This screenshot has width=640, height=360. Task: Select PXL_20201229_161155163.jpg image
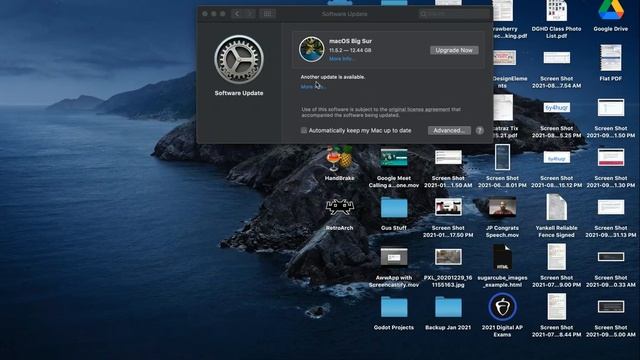click(448, 258)
